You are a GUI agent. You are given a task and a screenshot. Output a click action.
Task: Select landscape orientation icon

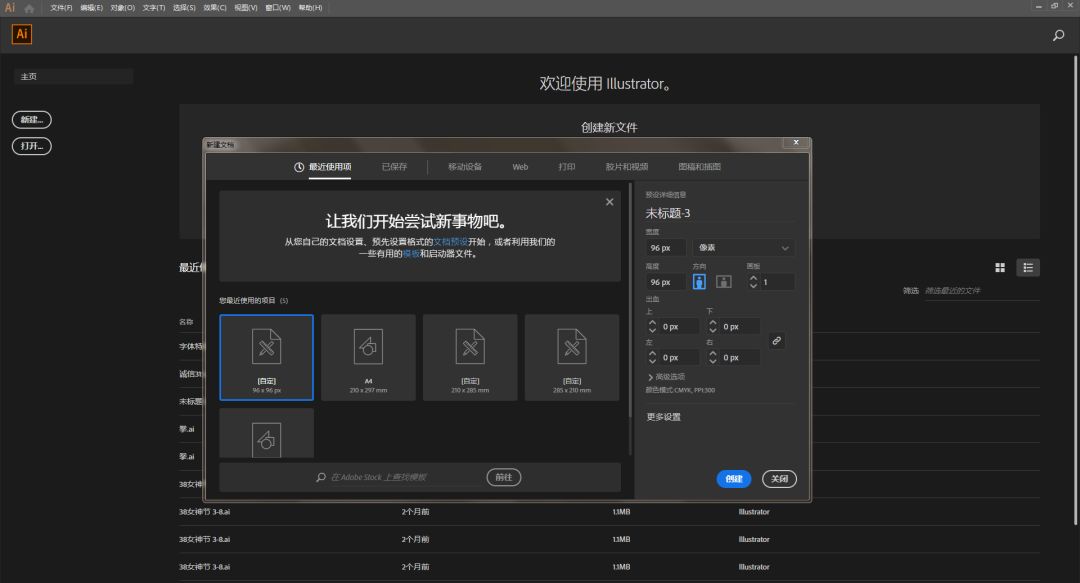pyautogui.click(x=723, y=281)
